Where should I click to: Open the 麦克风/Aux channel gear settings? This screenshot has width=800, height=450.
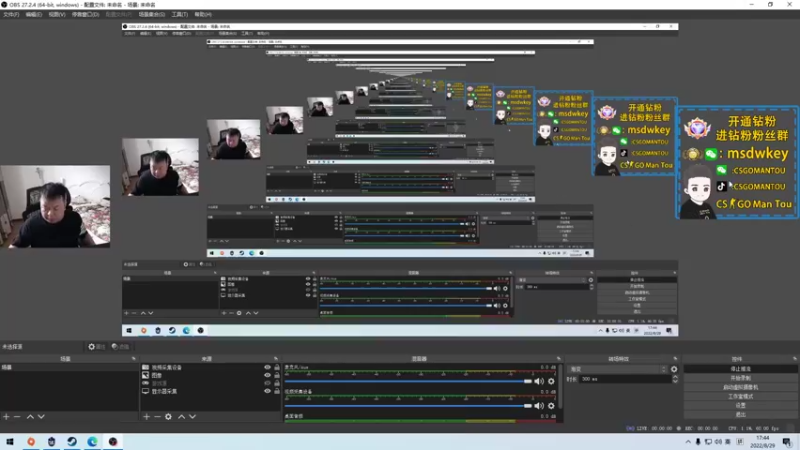[551, 381]
